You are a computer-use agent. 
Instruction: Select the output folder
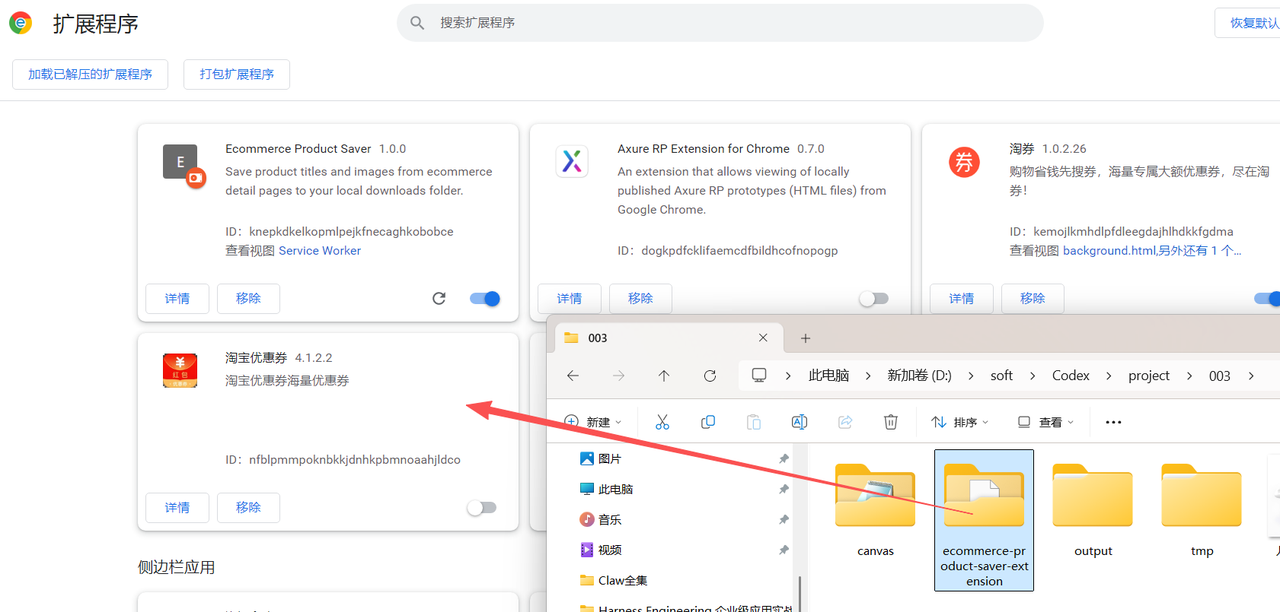coord(1093,509)
